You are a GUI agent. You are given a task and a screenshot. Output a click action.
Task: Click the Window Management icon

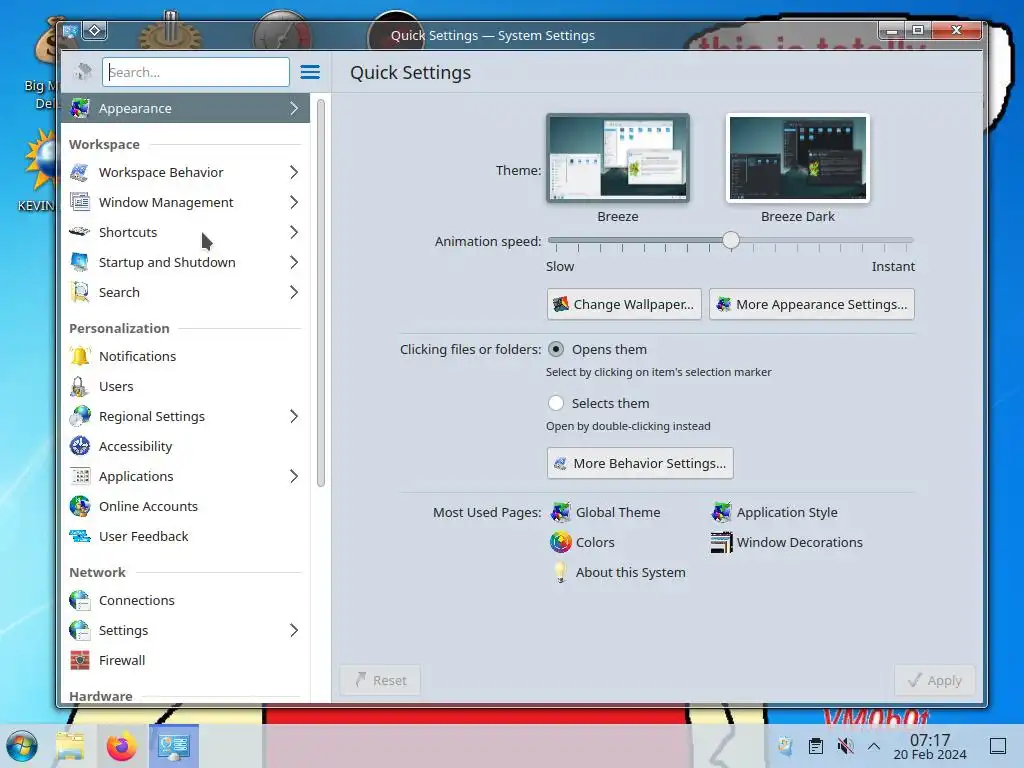pos(80,202)
